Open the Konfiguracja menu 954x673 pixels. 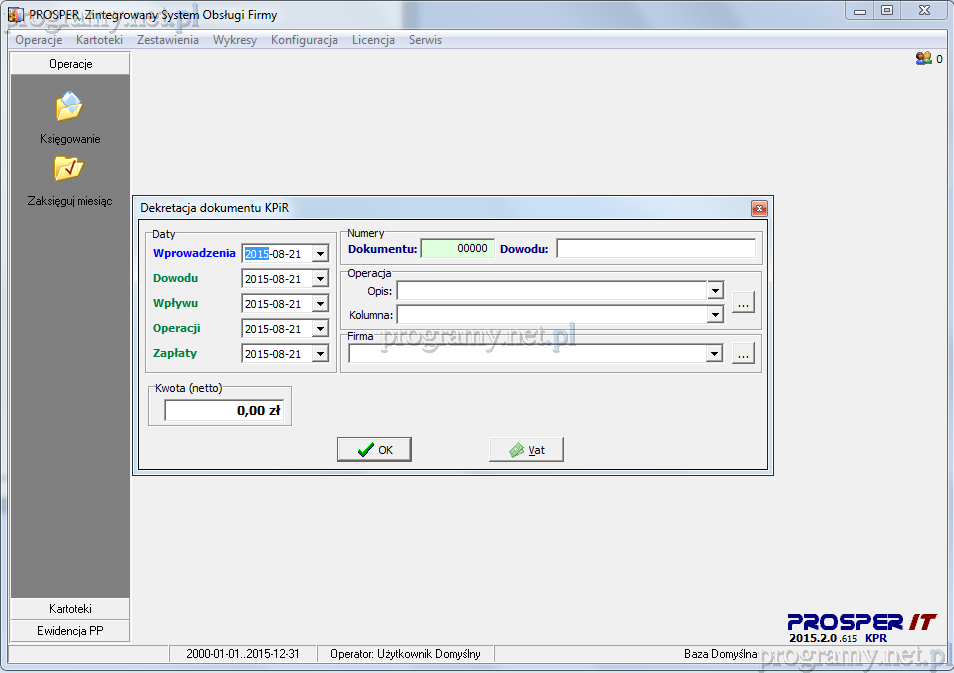tap(304, 40)
